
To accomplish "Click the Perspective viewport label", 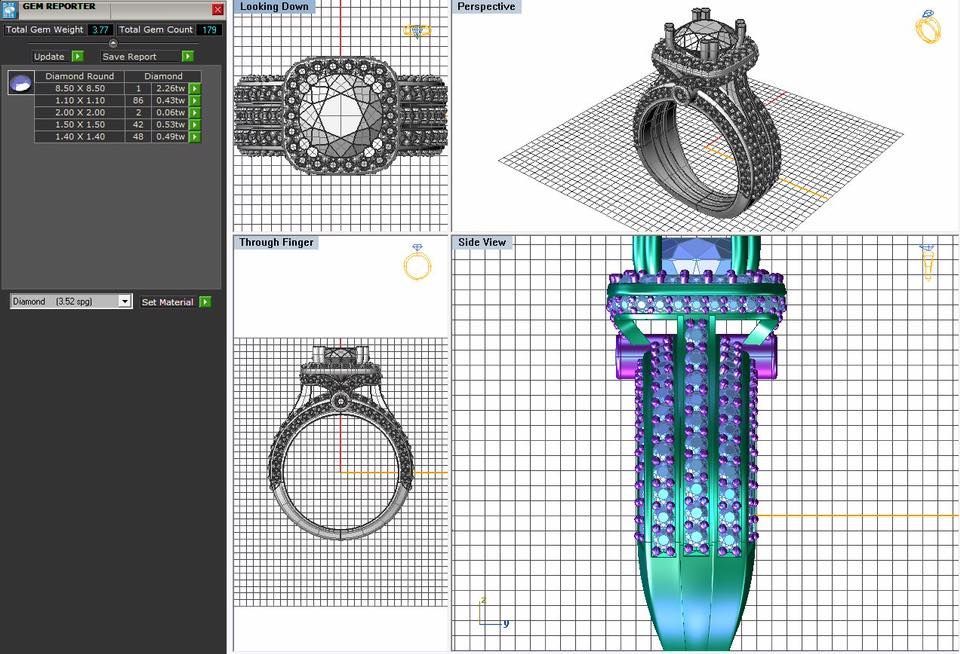I will [x=486, y=6].
